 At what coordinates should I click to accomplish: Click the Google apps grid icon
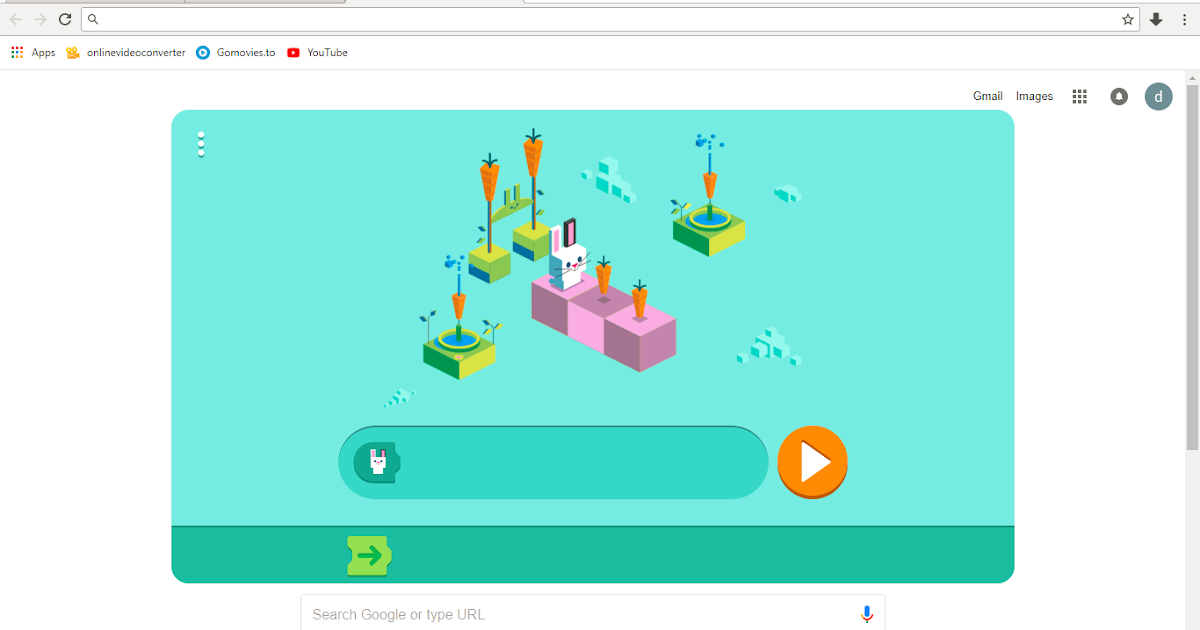click(x=1079, y=96)
